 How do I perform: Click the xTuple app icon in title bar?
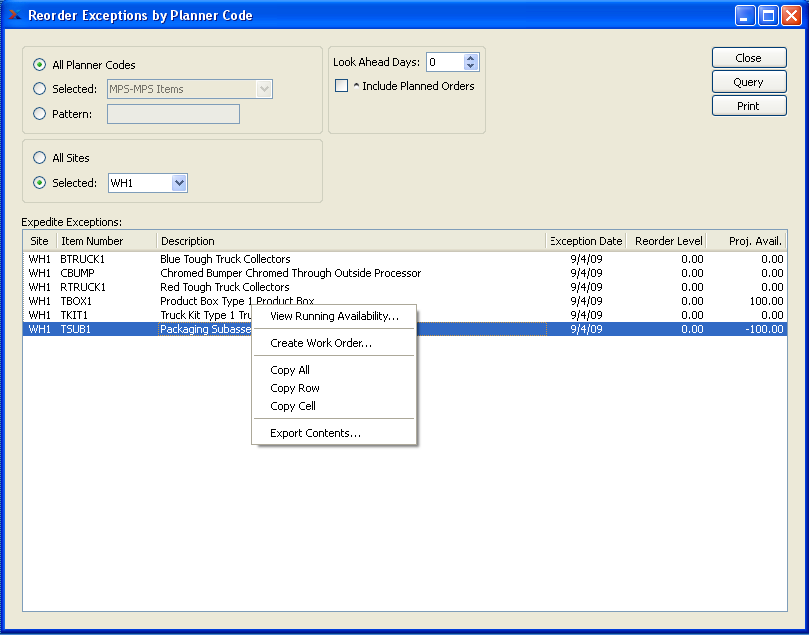click(x=14, y=15)
